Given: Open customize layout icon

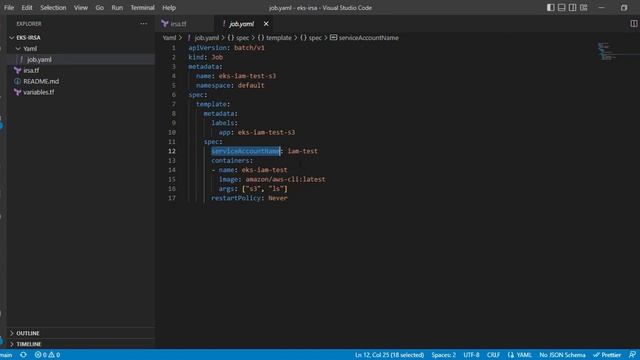Looking at the screenshot, I should pyautogui.click(x=584, y=7).
